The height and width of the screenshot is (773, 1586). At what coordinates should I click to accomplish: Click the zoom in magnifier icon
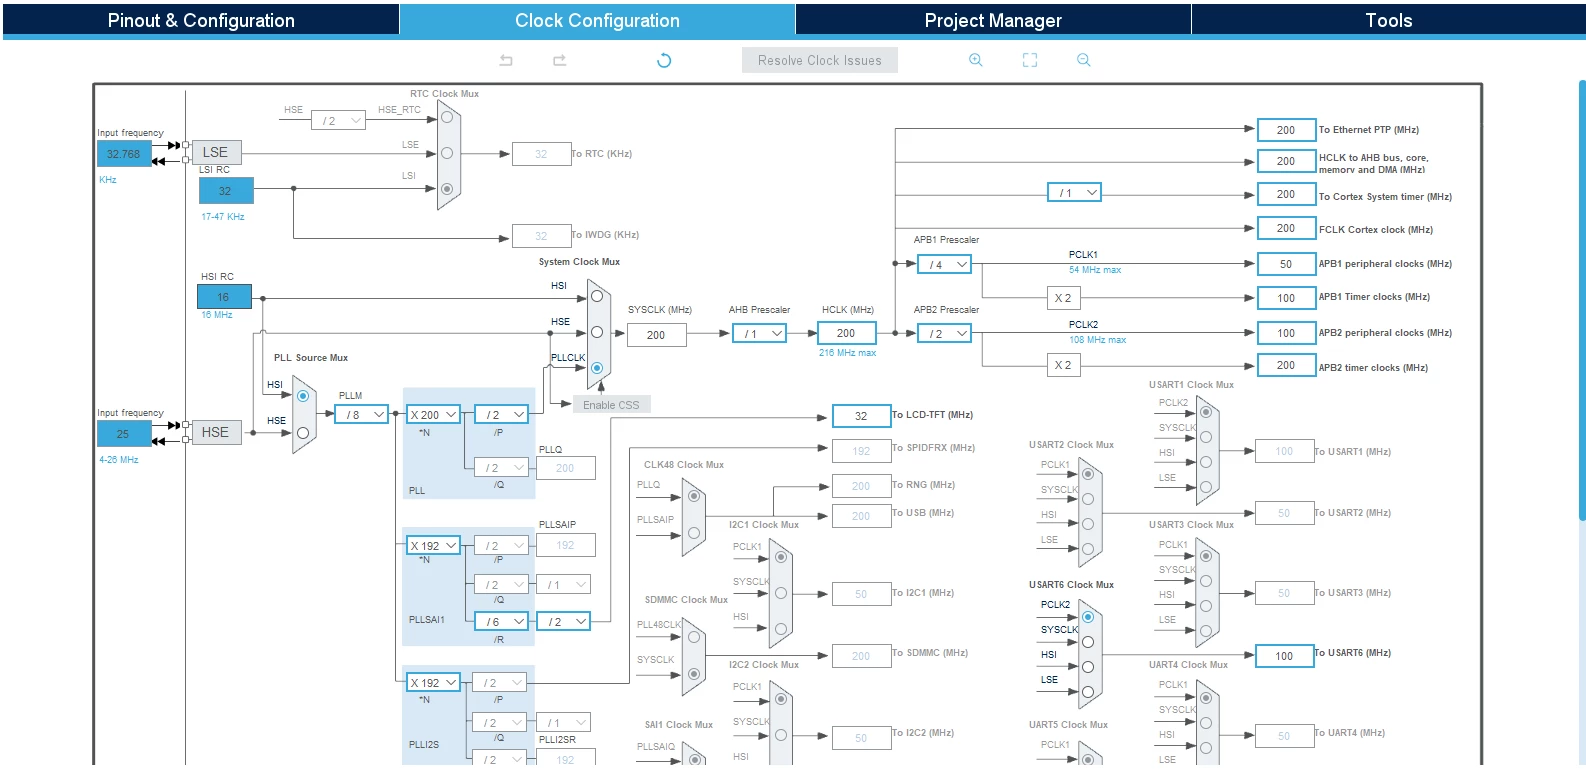pyautogui.click(x=976, y=61)
